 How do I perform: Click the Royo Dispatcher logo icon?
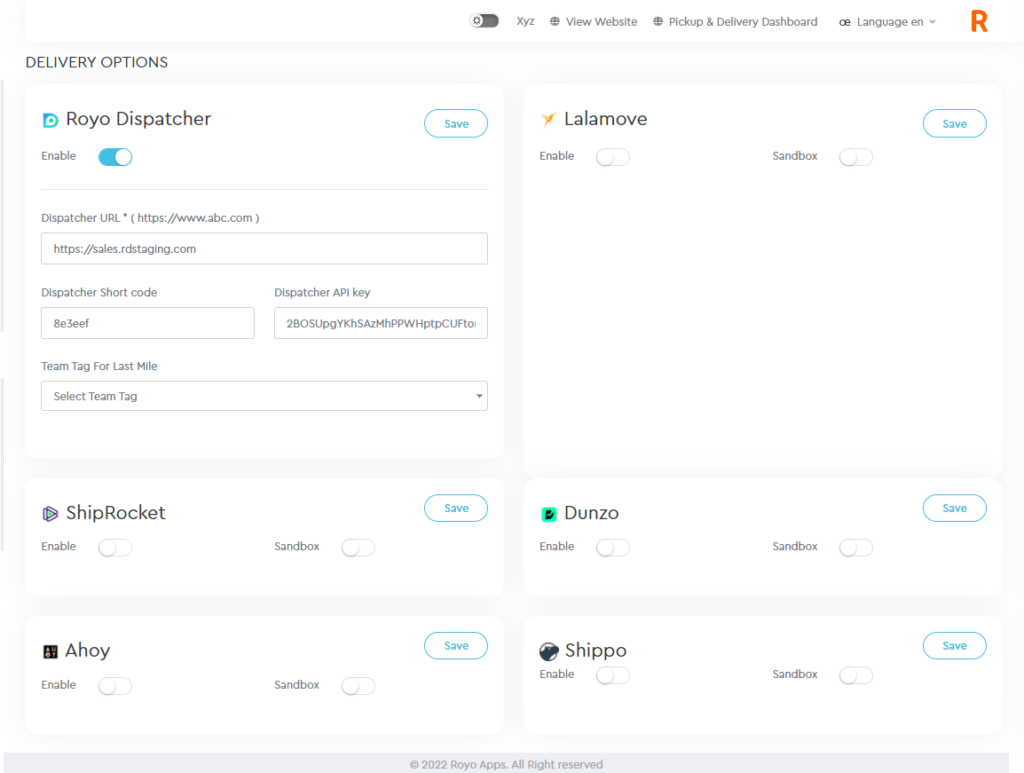pos(50,120)
